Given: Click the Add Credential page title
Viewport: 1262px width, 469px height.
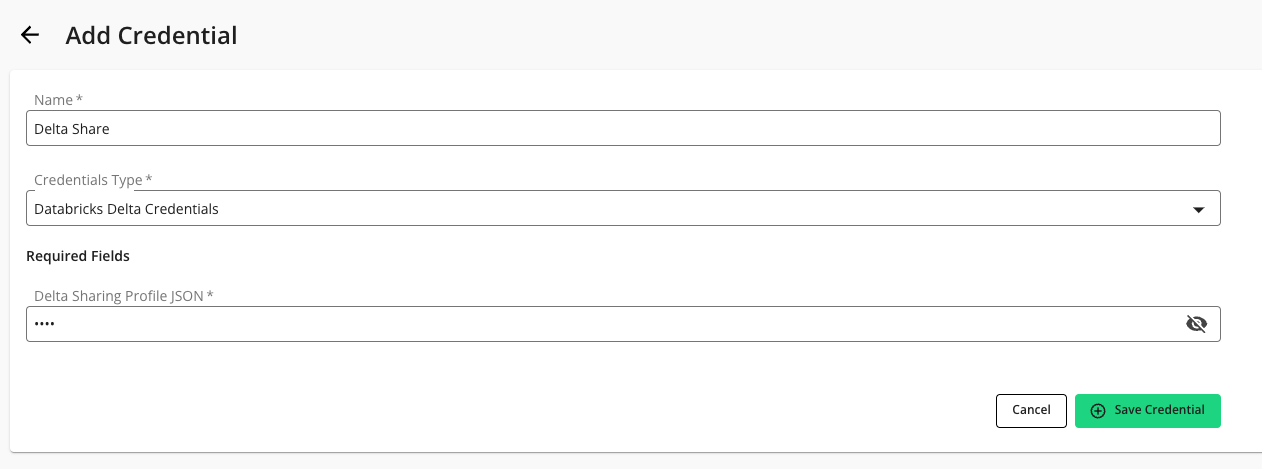Looking at the screenshot, I should point(151,36).
